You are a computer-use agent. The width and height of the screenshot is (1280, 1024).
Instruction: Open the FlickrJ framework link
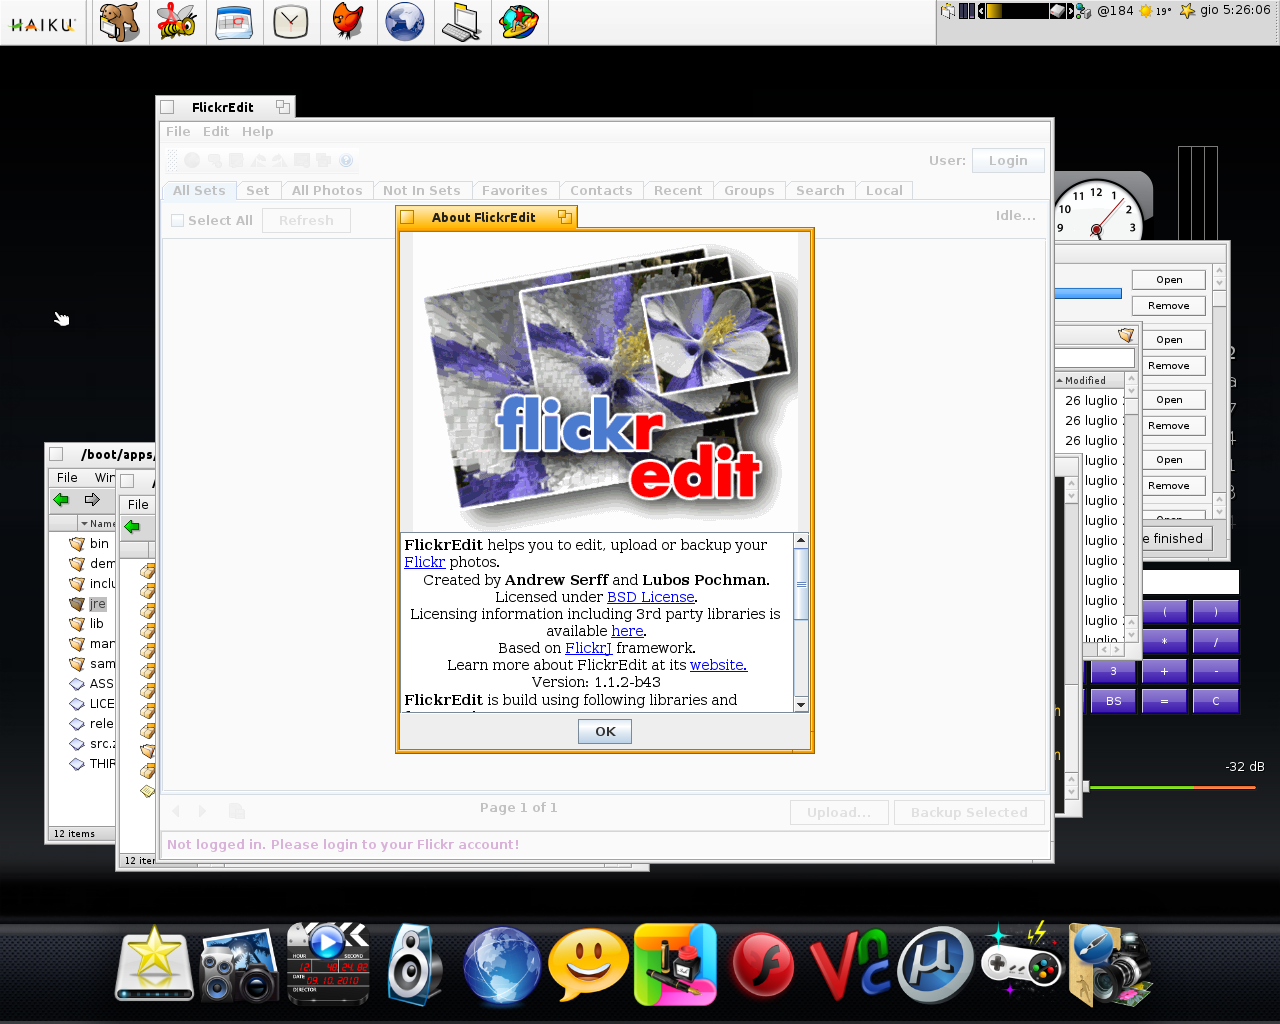(x=588, y=648)
